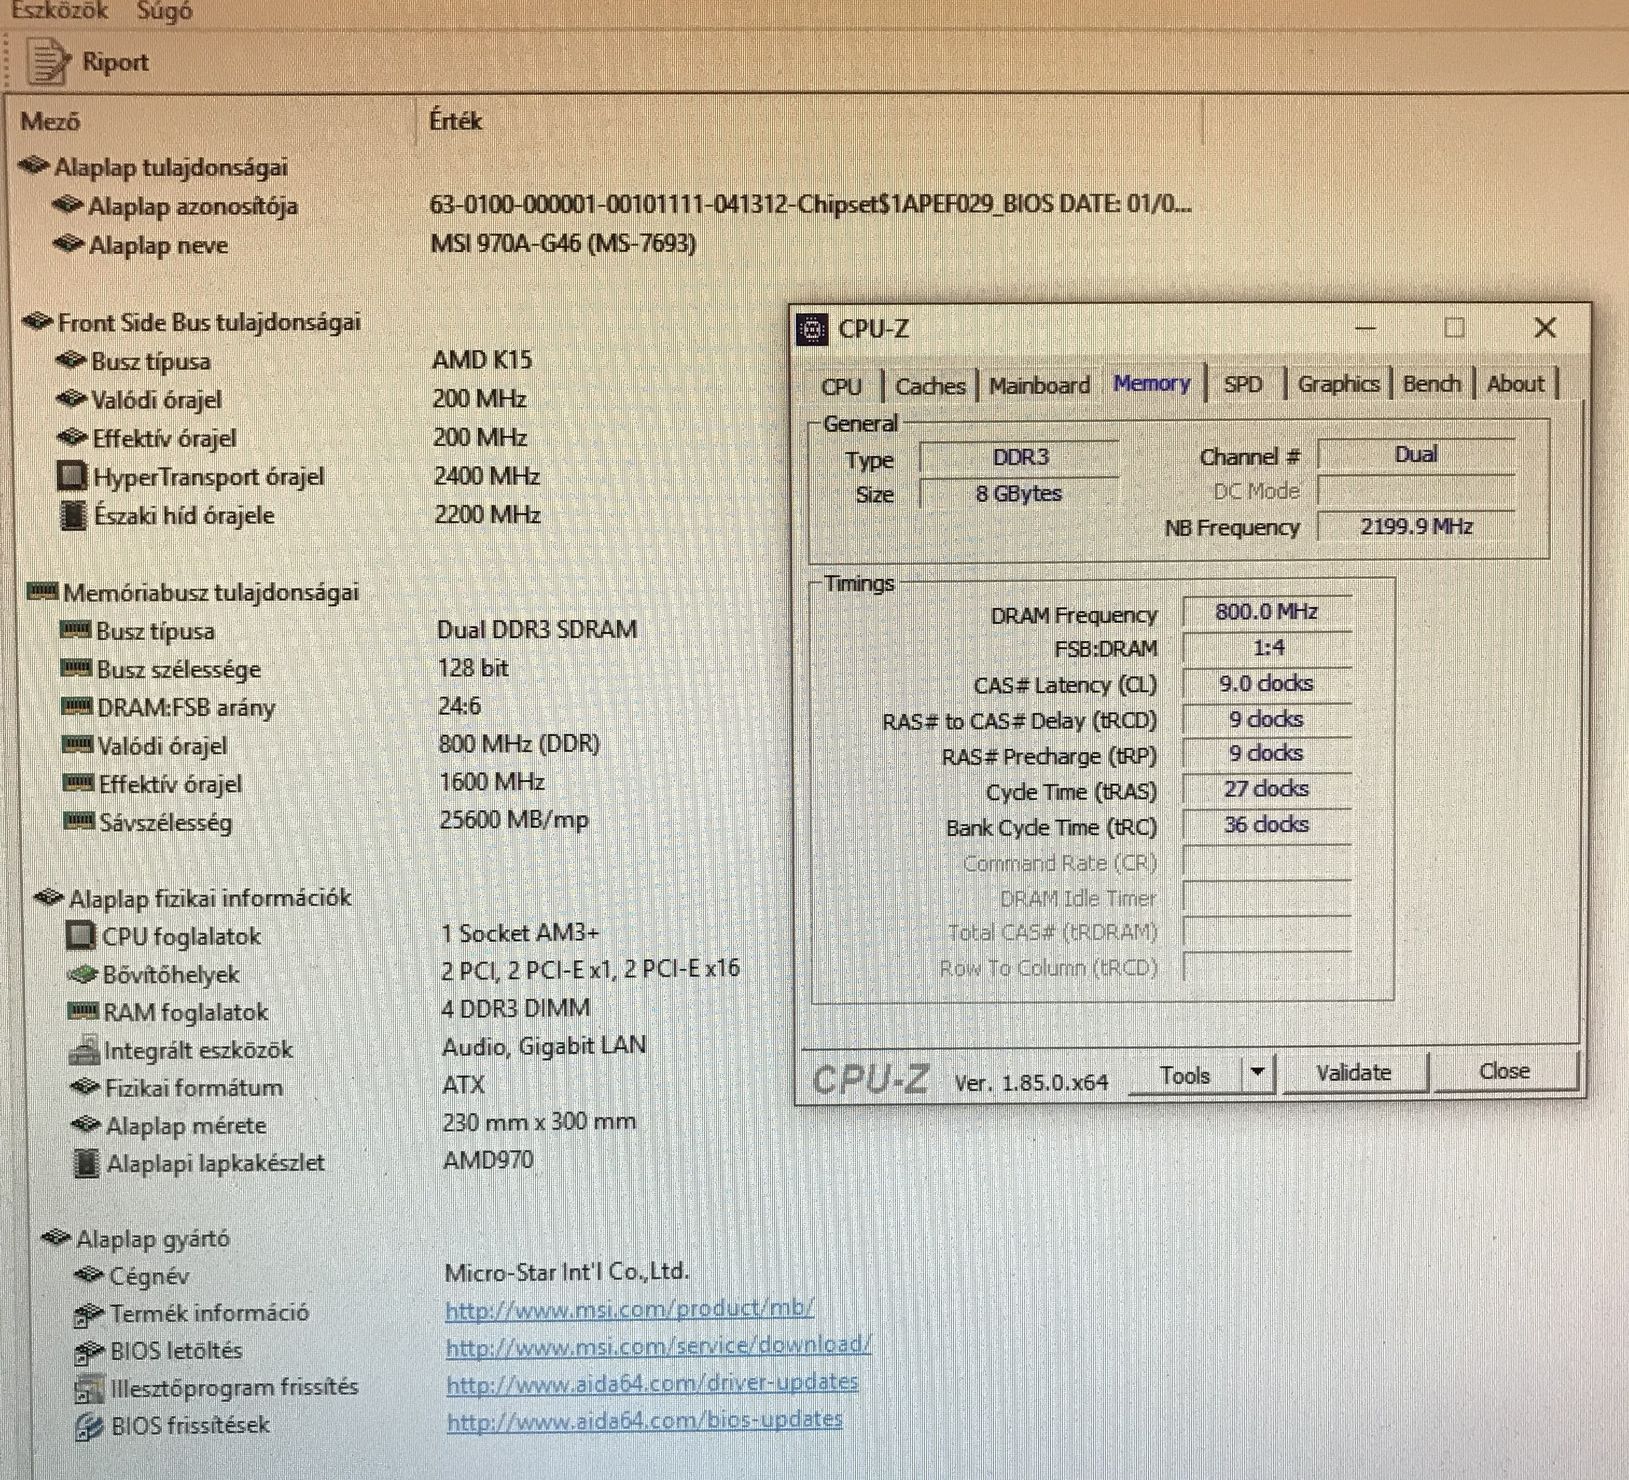Click the Memóriabusz tulajdonságai RAM icon

42,591
